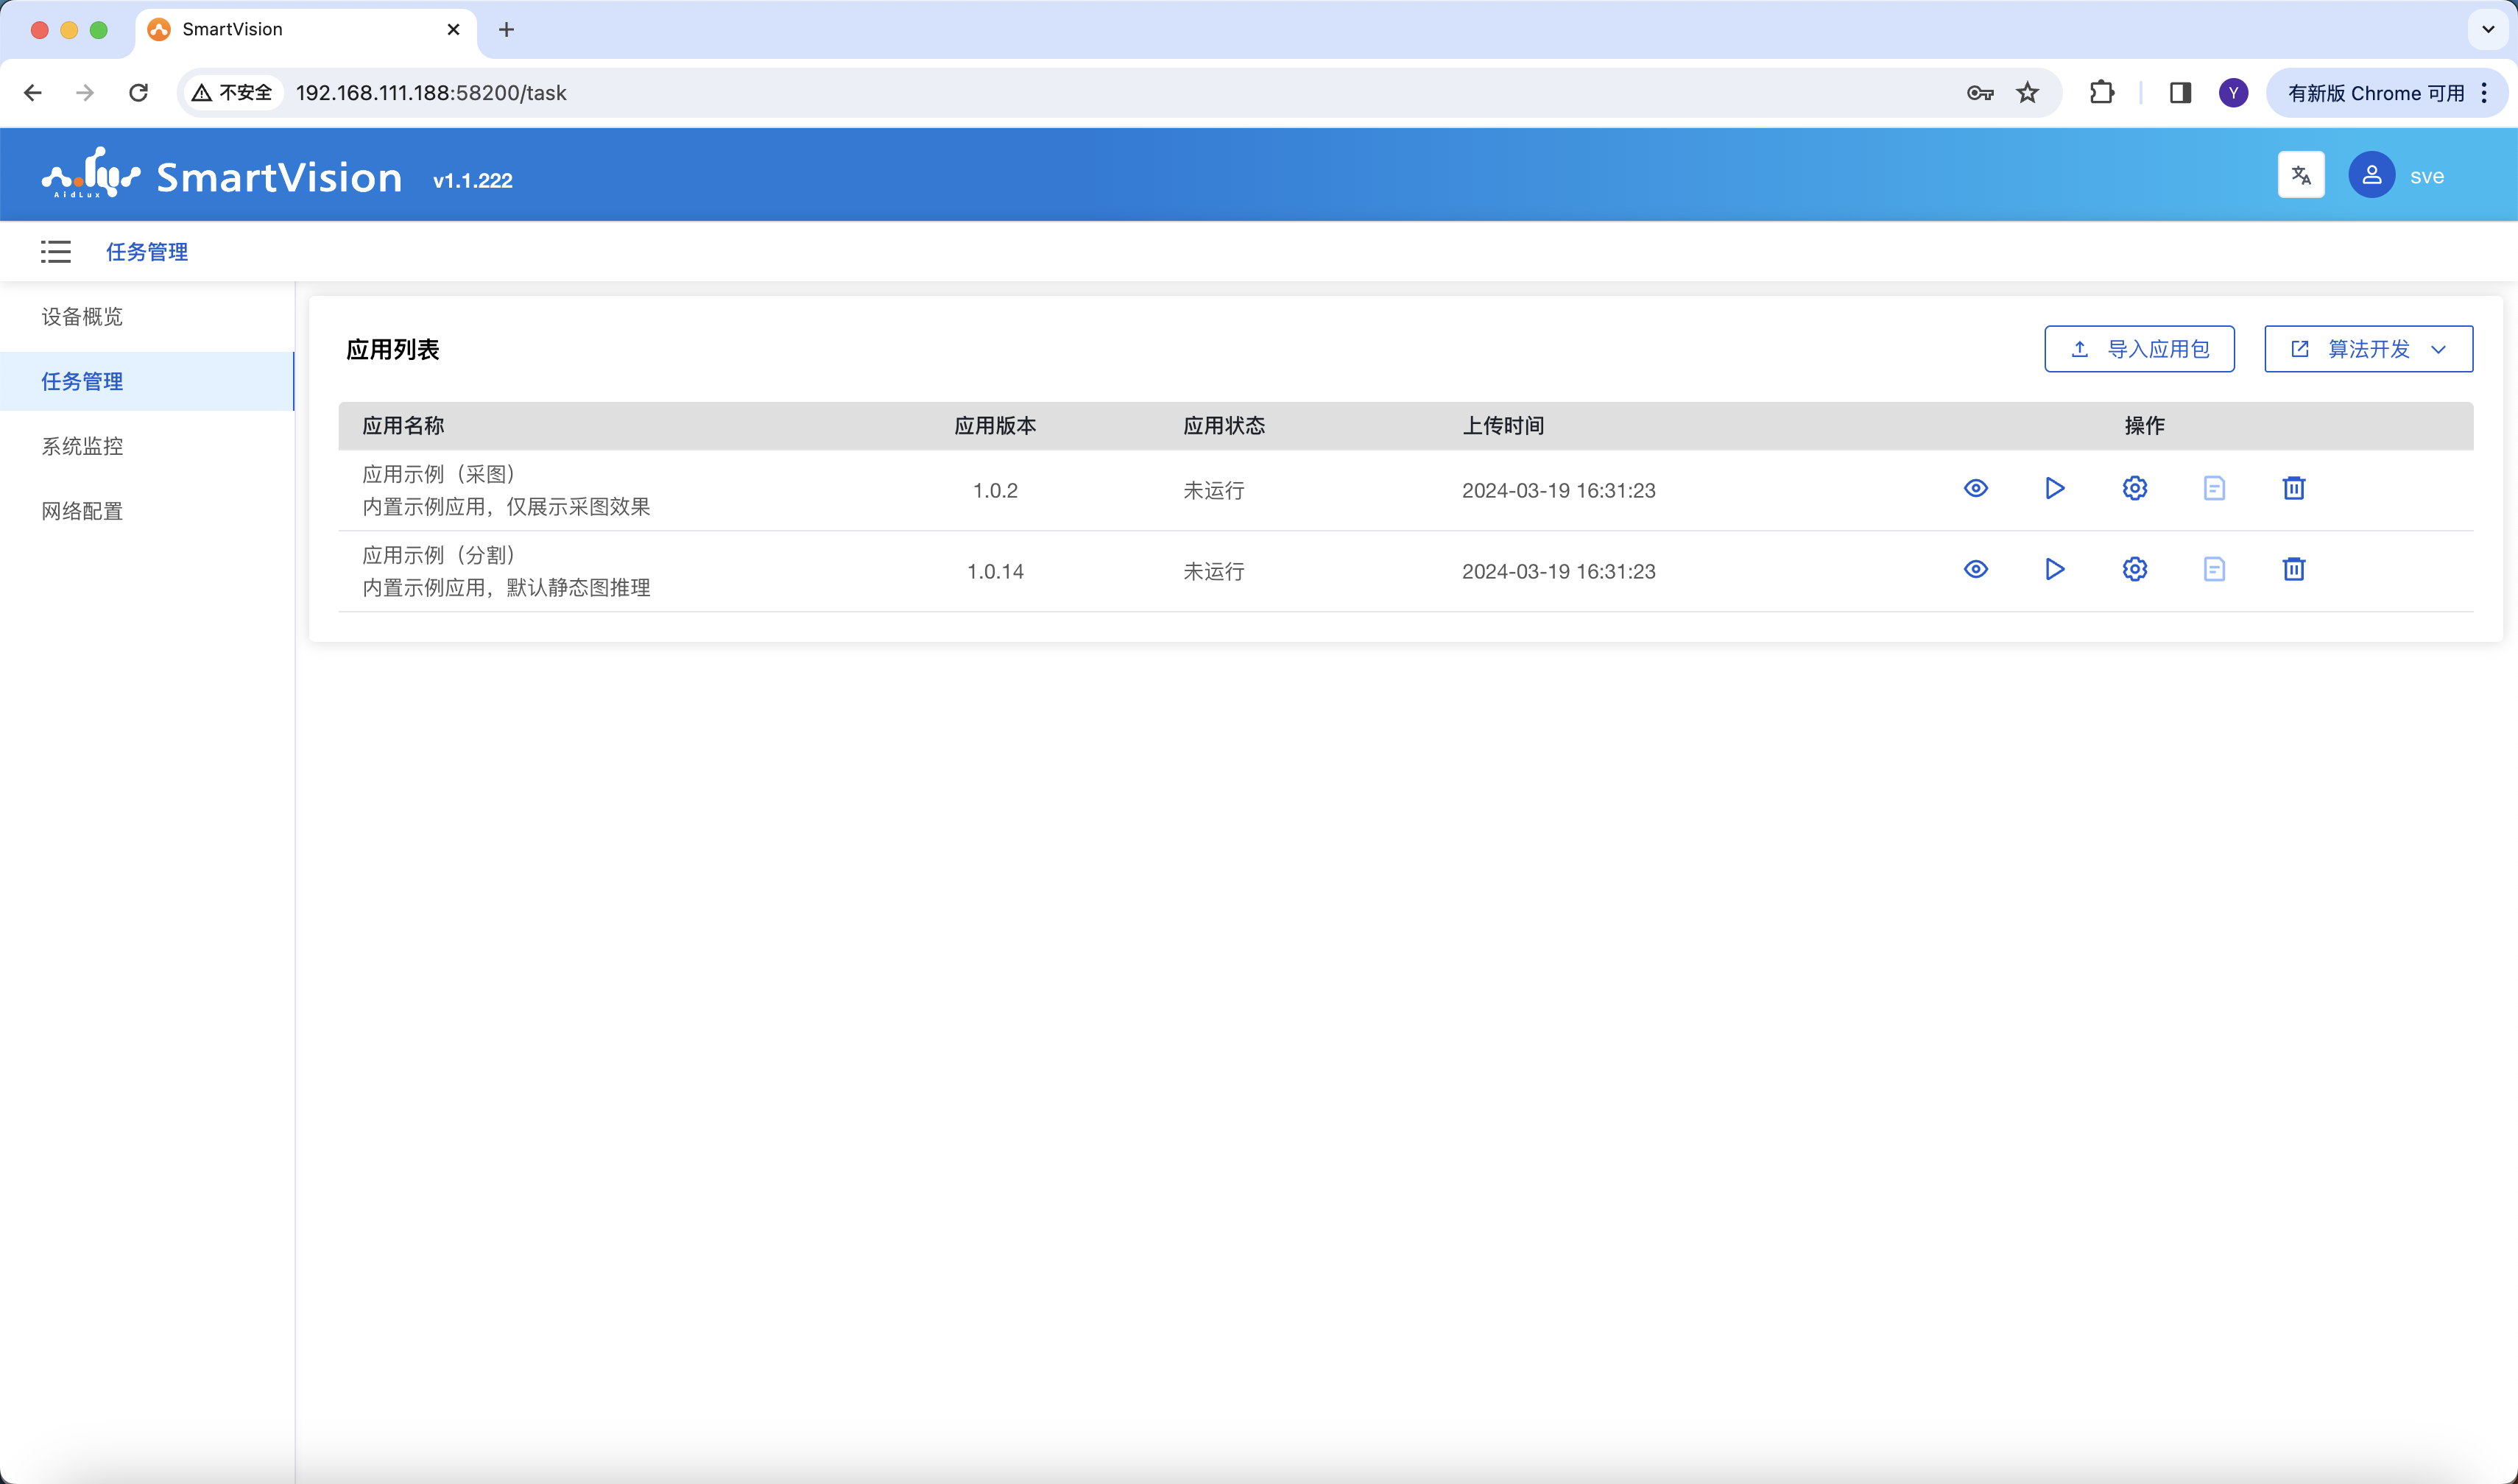Screen dimensions: 2518x1484
Task: Open 设备概览 in sidebar
Action: point(147,316)
